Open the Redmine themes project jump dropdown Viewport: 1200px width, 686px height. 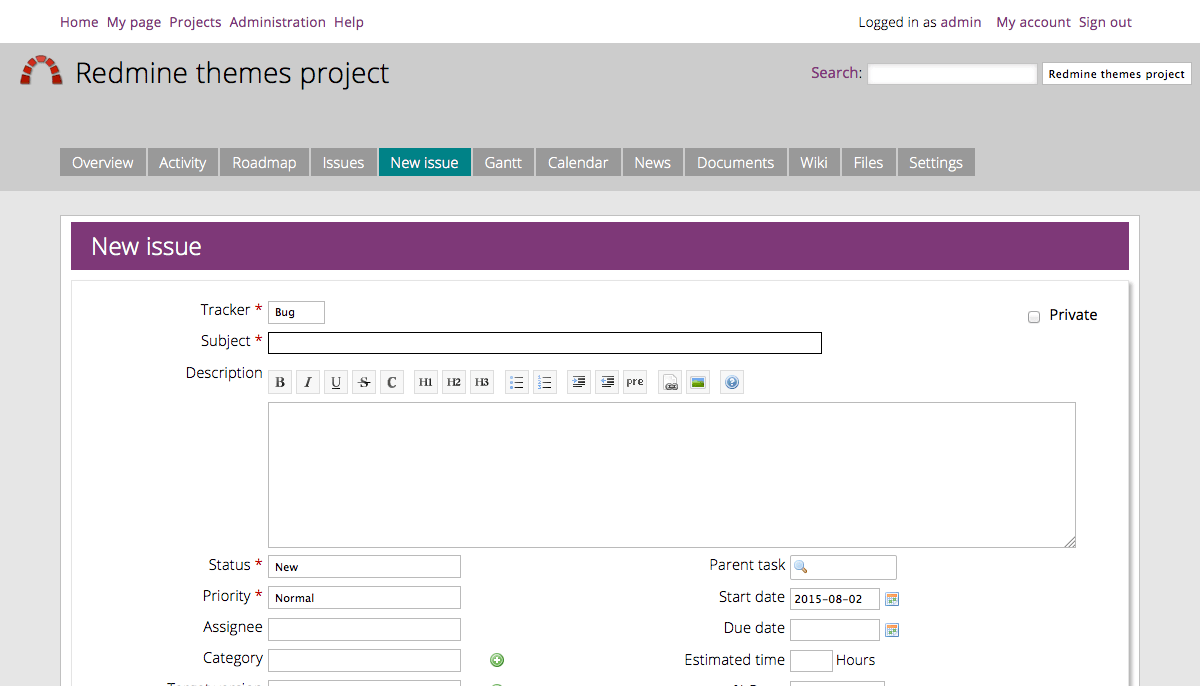tap(1116, 74)
